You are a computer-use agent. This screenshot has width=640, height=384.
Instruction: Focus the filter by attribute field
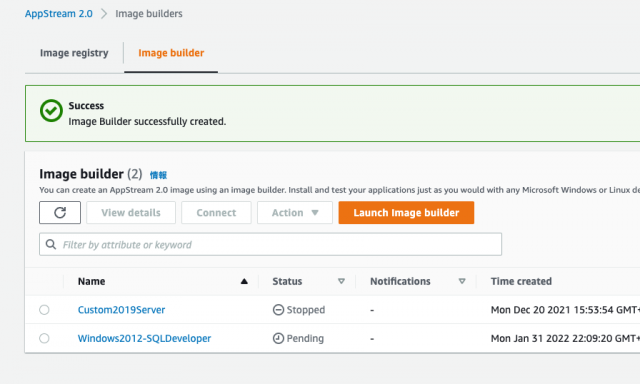(x=270, y=244)
